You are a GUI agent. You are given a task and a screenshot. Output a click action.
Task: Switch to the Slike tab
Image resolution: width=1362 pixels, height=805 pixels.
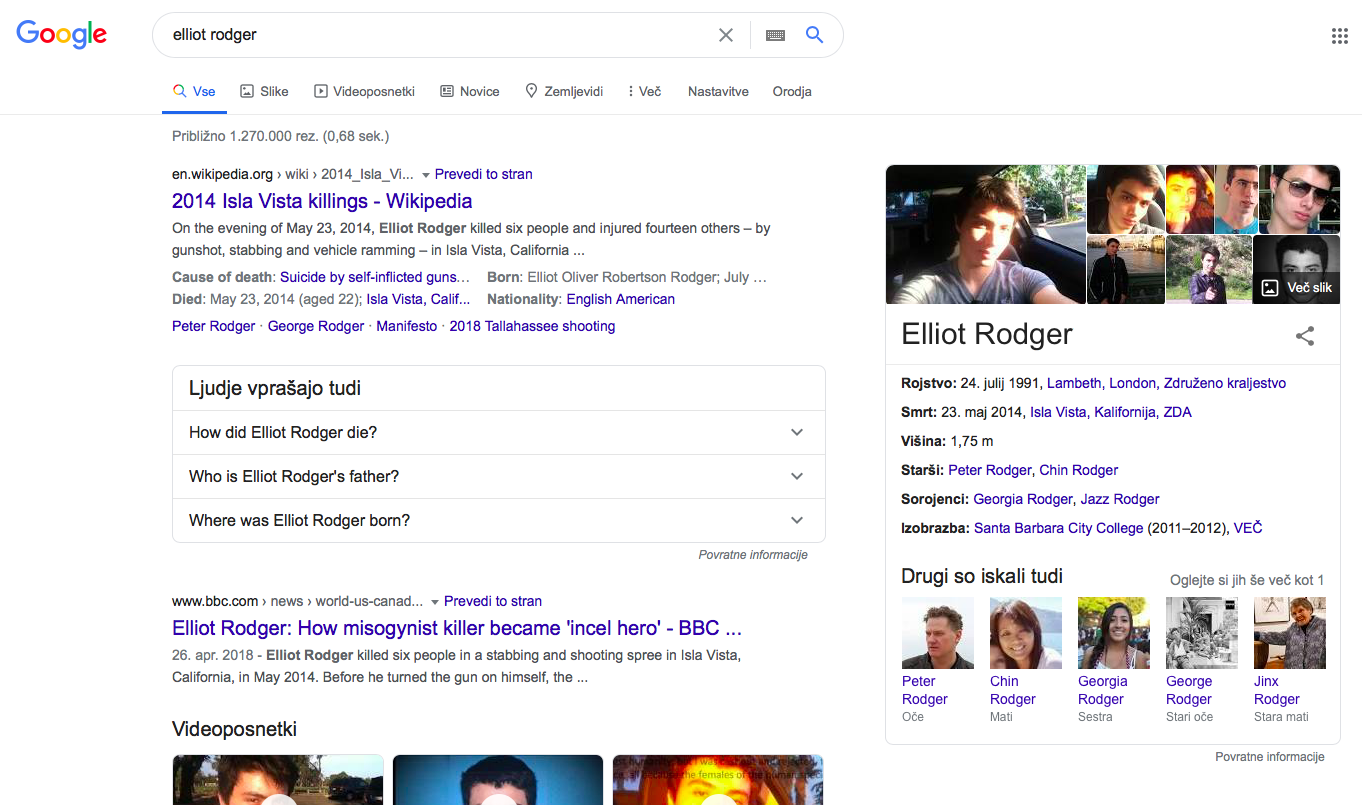(x=264, y=91)
